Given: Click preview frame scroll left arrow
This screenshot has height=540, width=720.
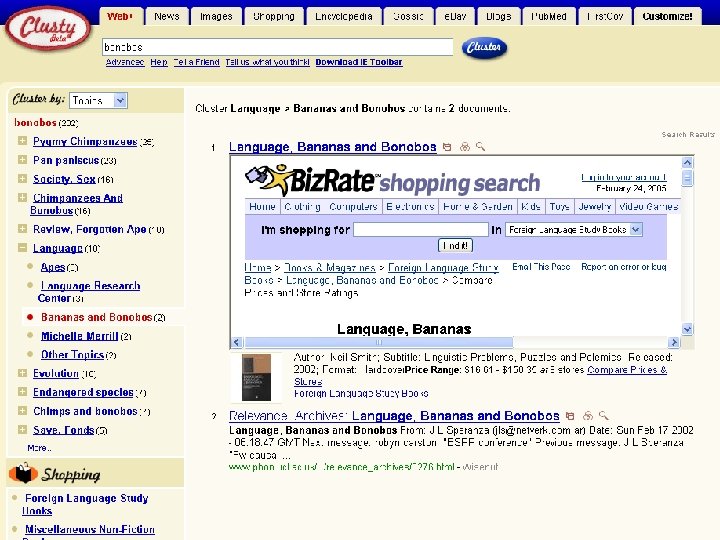Looking at the screenshot, I should 236,342.
